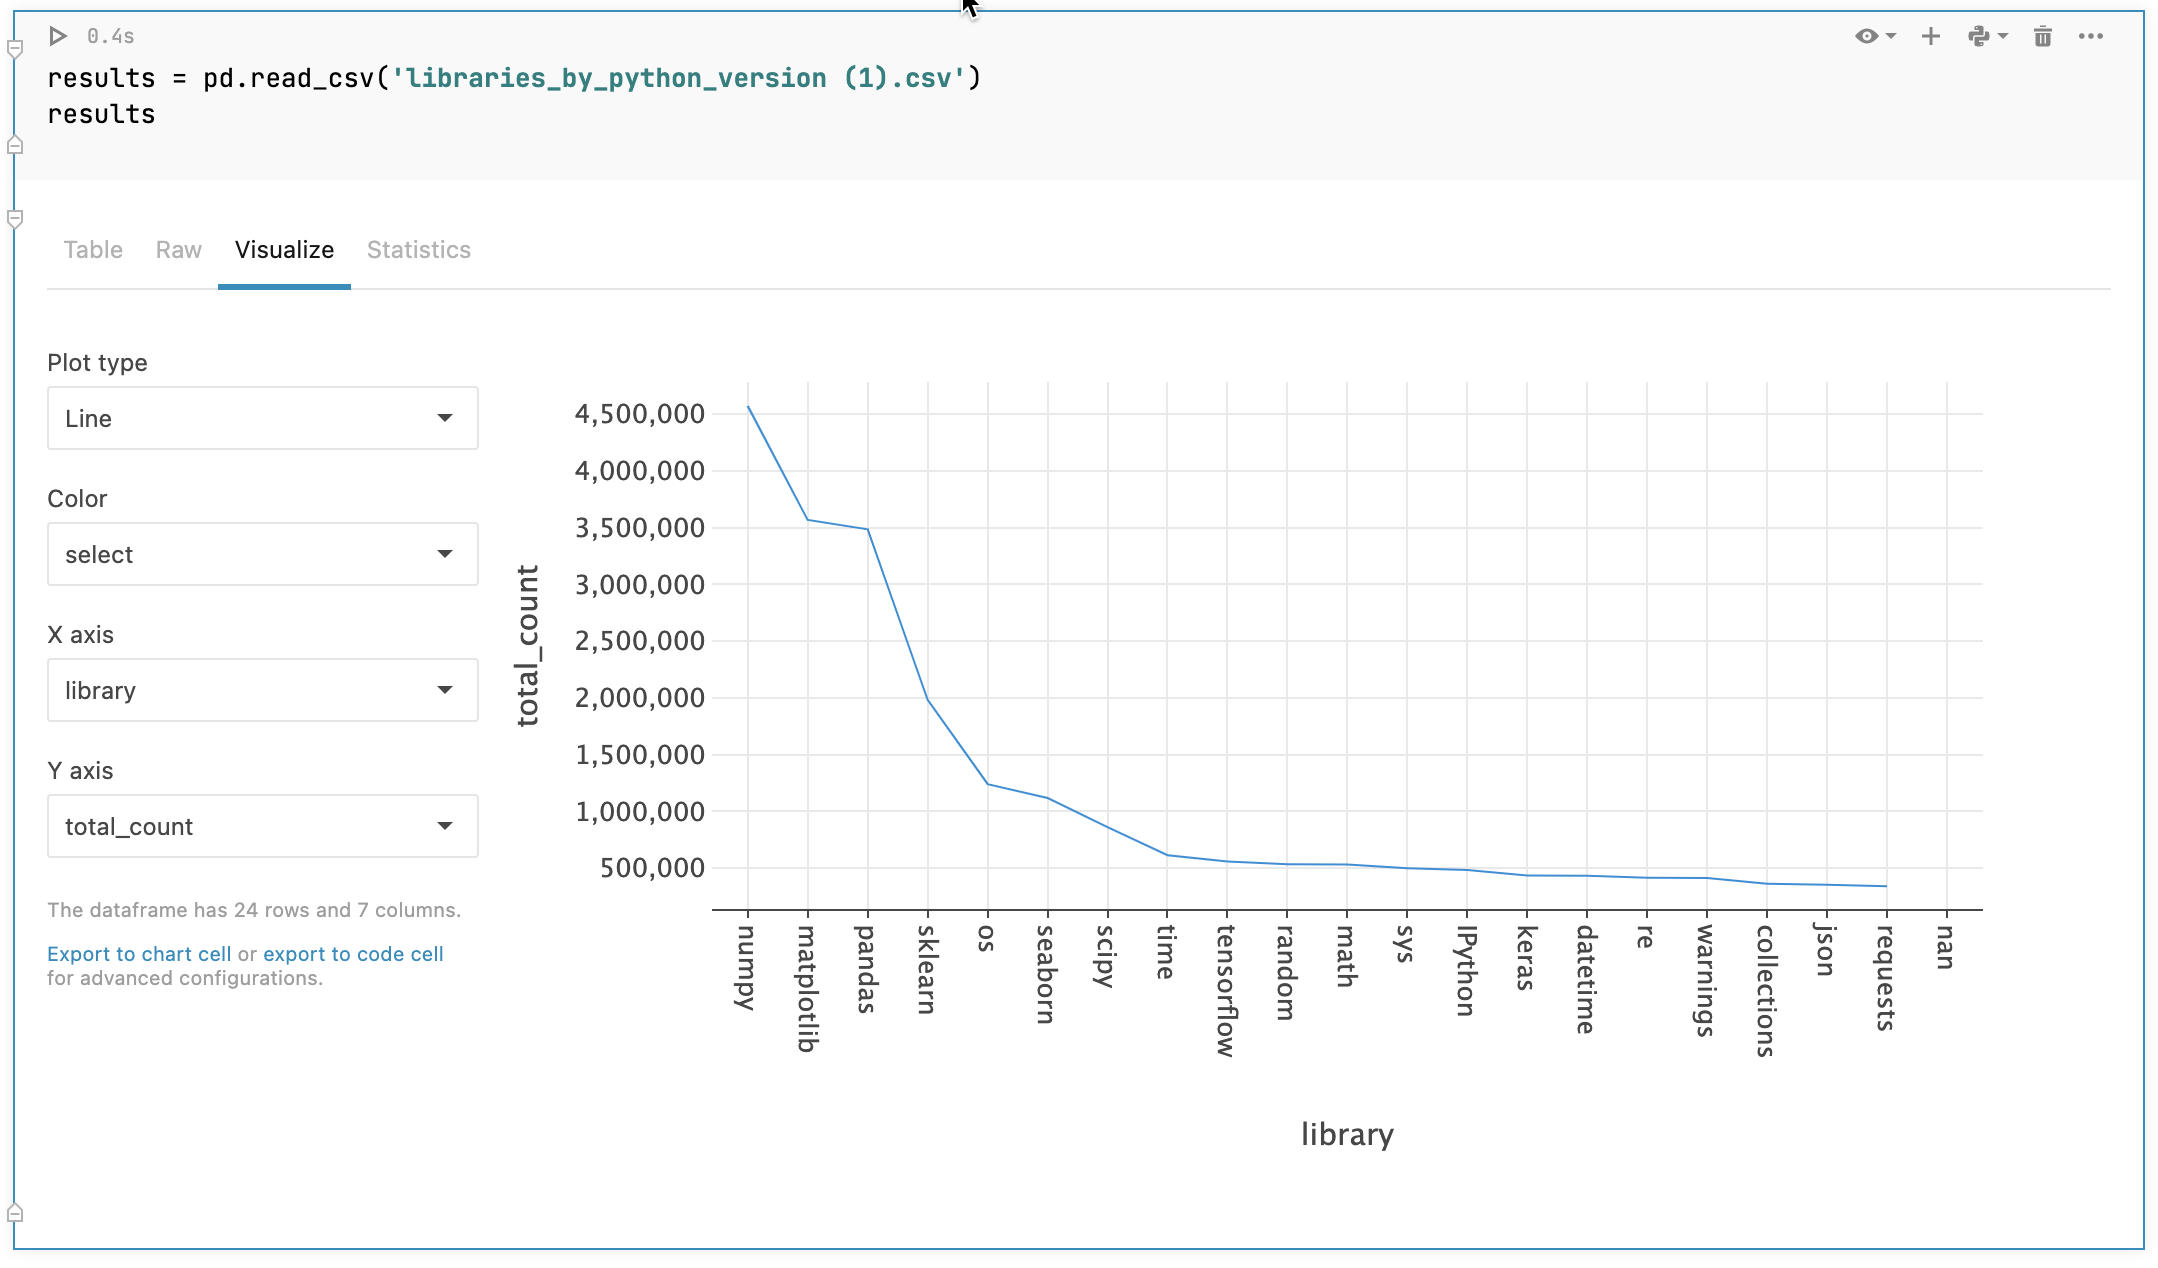
Task: Add a new cell with the plus icon
Action: 1930,36
